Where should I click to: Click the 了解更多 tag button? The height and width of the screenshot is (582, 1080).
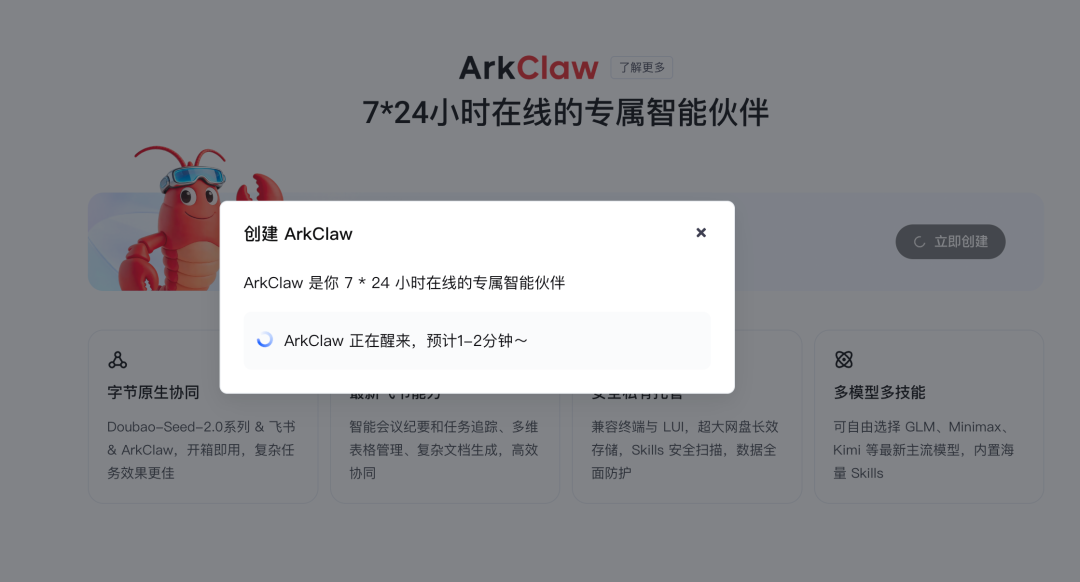[x=641, y=67]
